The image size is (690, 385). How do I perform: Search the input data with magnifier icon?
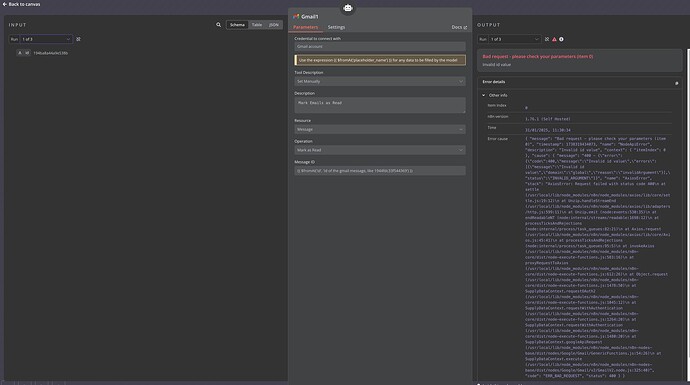click(218, 25)
